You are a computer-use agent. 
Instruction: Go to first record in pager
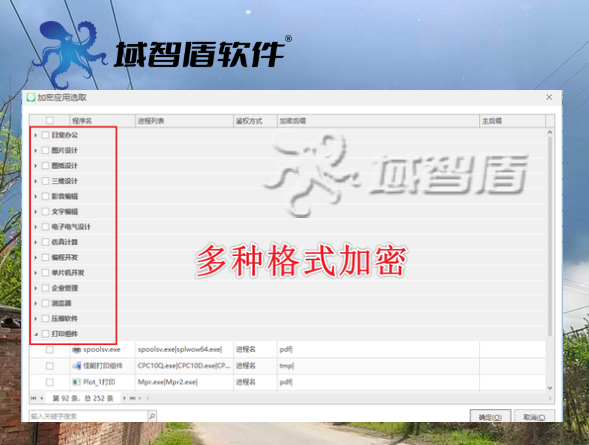[x=34, y=398]
